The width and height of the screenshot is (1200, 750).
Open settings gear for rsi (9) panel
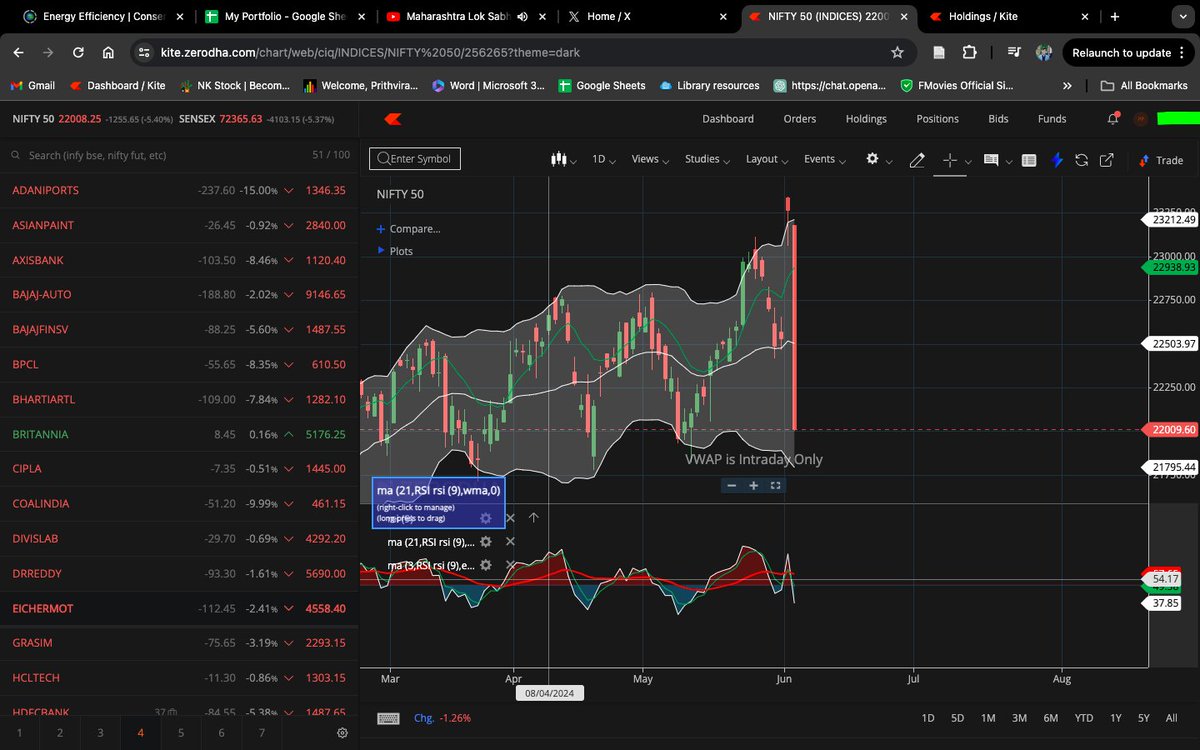[x=485, y=518]
